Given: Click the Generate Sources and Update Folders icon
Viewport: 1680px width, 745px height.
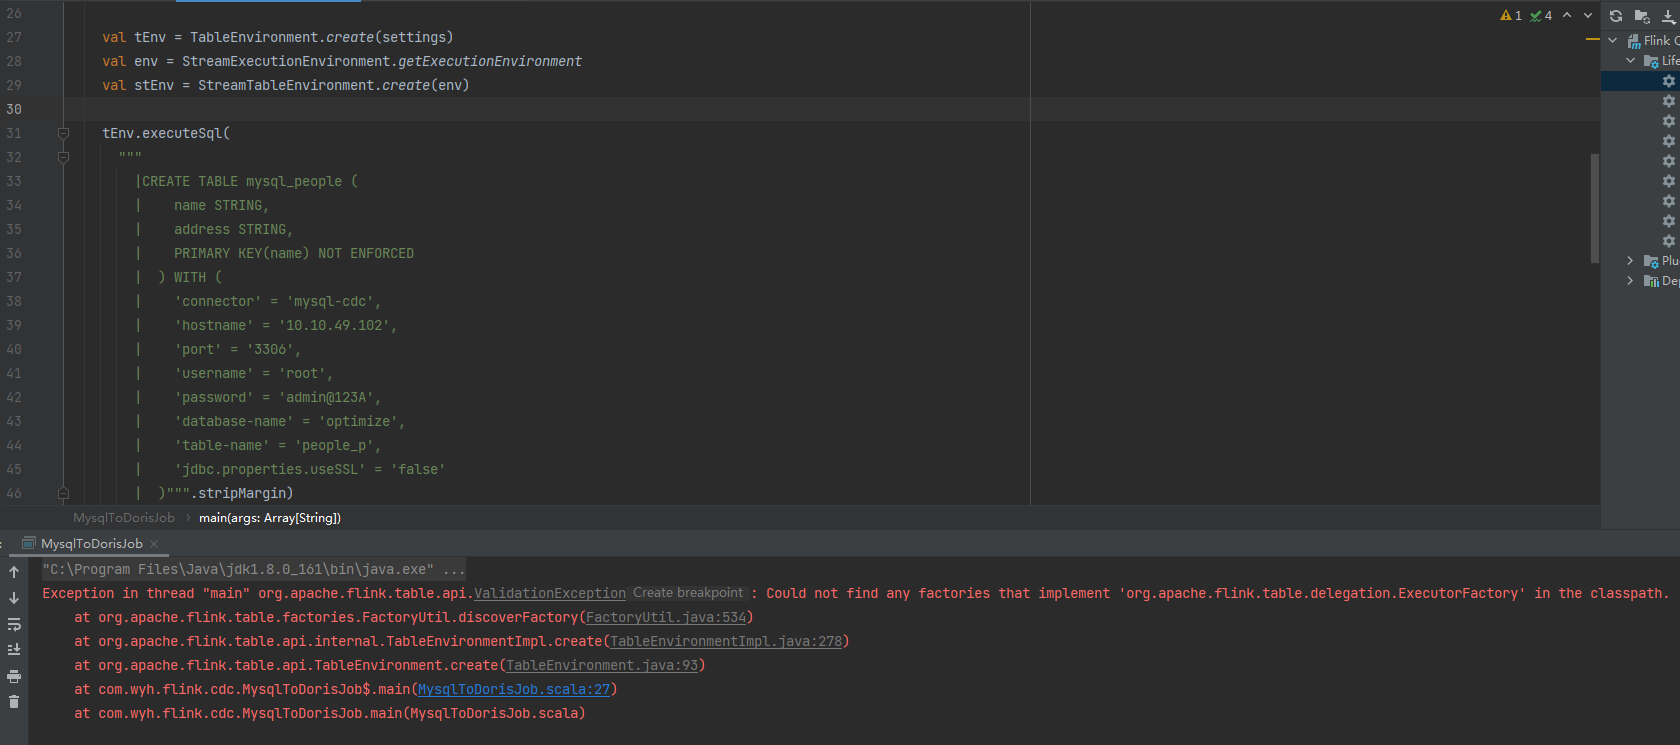Looking at the screenshot, I should [1642, 16].
